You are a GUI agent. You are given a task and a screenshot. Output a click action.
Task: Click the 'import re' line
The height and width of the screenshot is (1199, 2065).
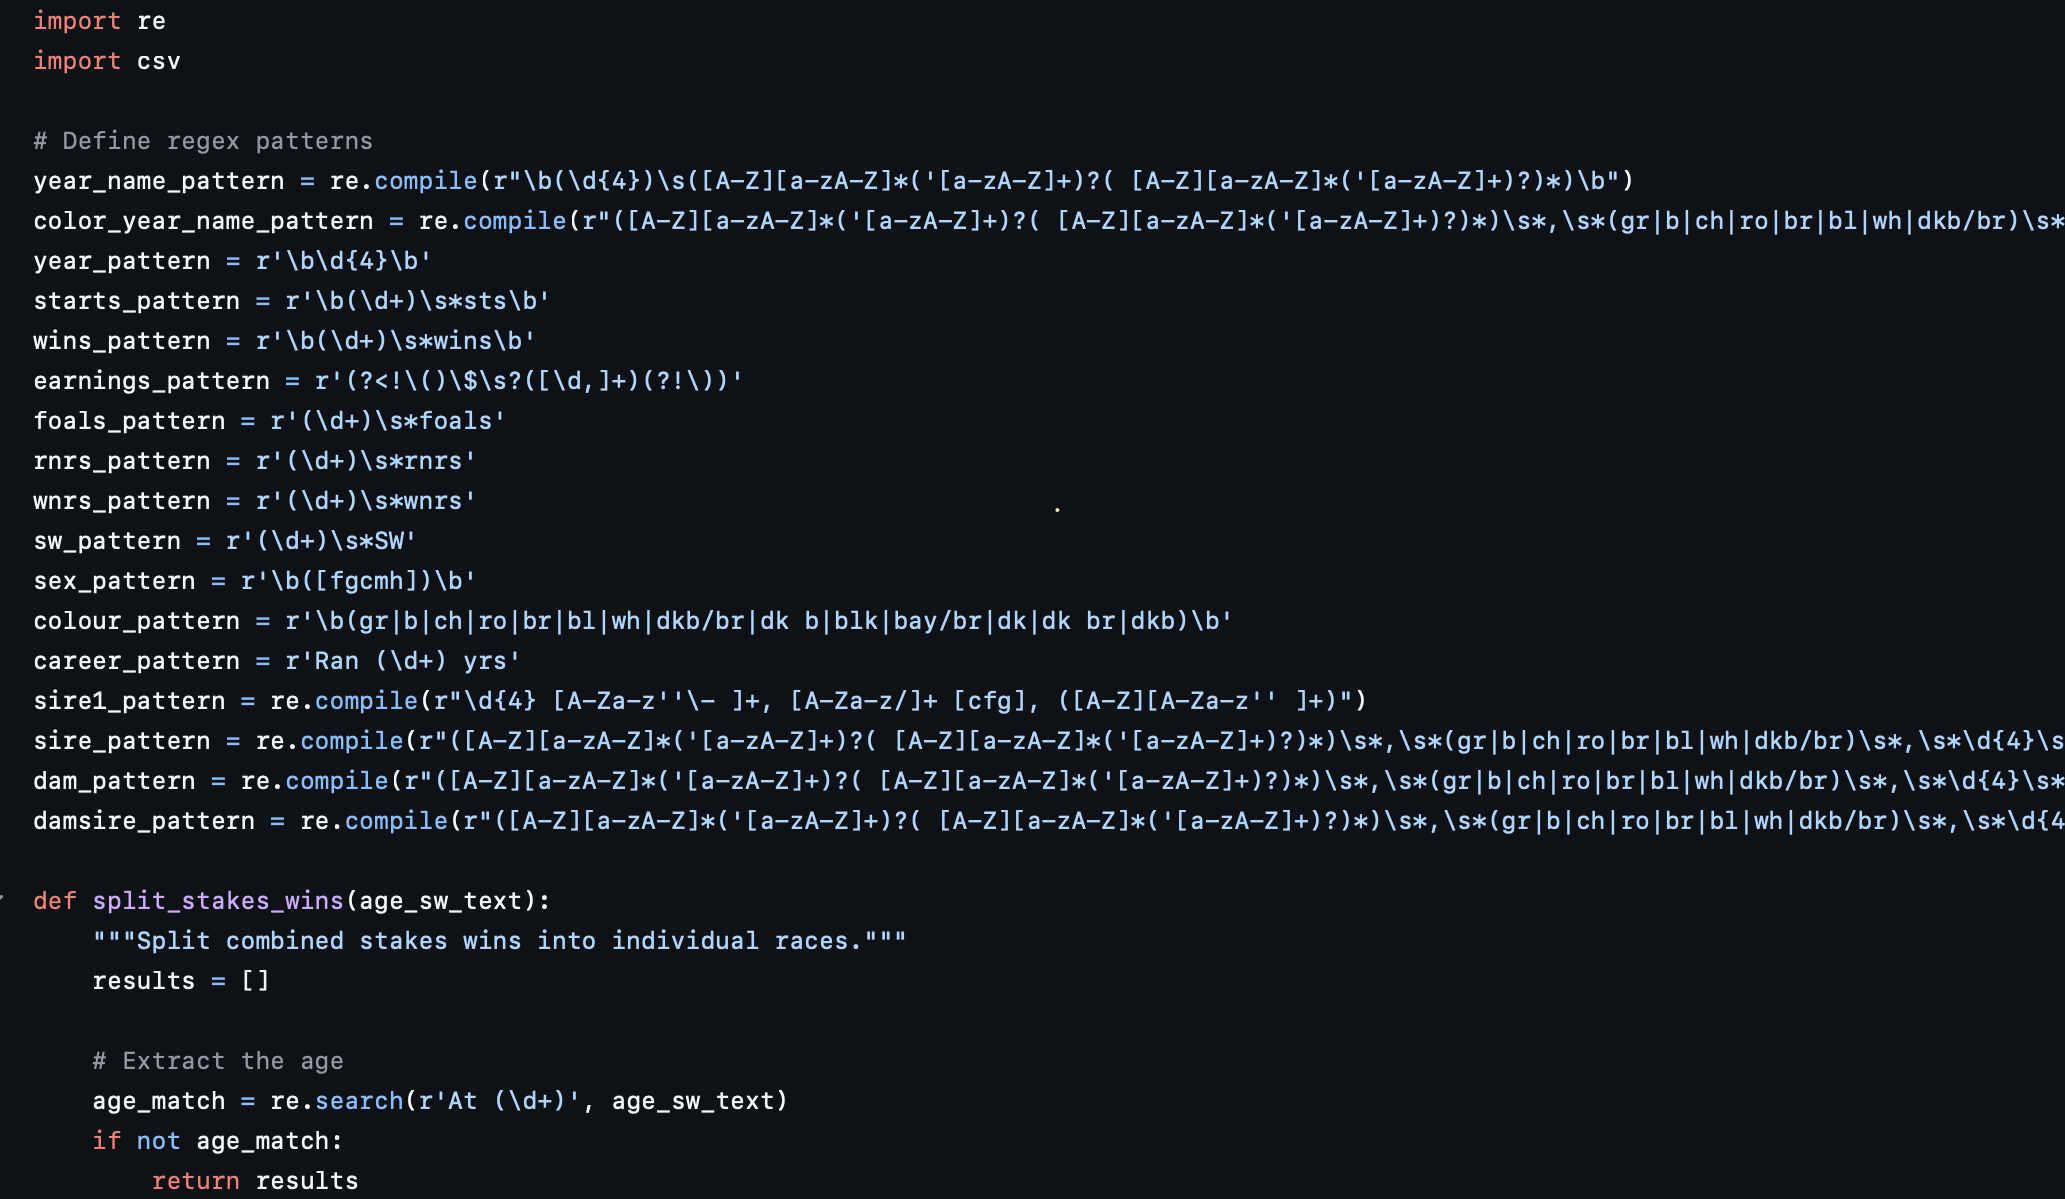[100, 21]
